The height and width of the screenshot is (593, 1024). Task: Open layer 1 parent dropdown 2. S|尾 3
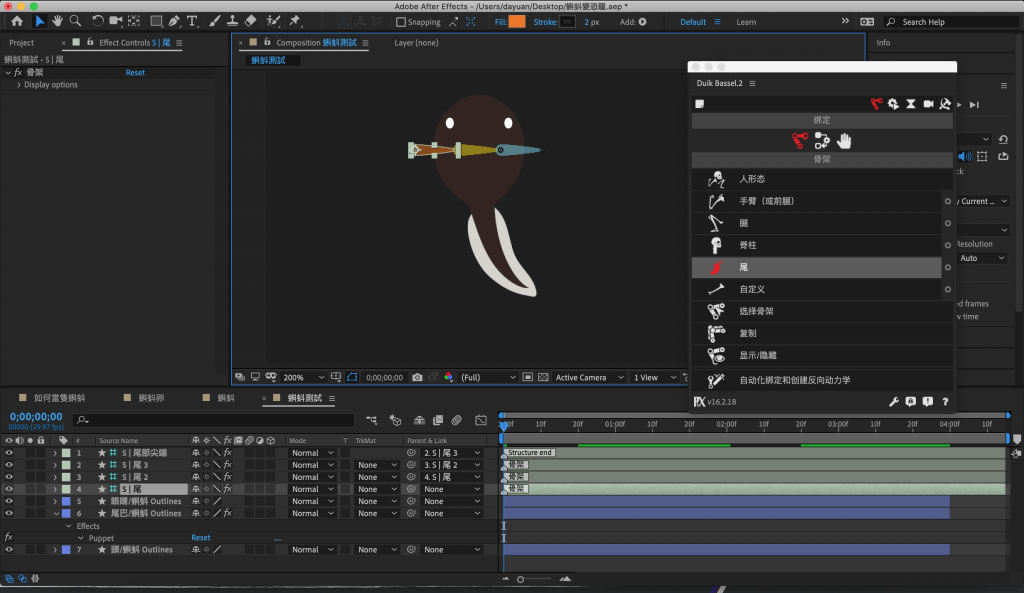[x=451, y=453]
